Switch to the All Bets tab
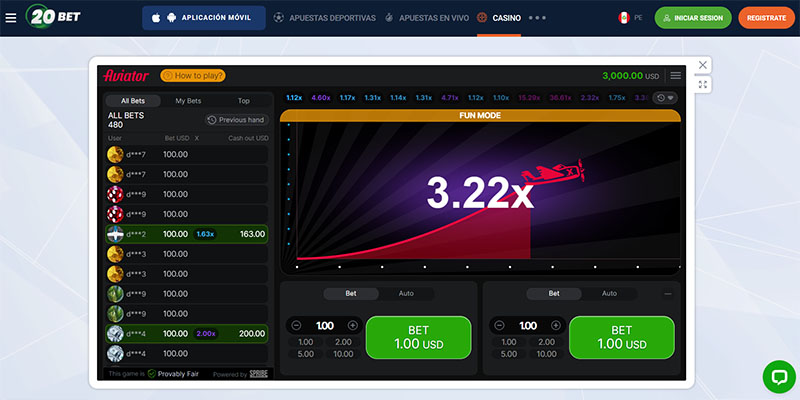 (x=133, y=101)
